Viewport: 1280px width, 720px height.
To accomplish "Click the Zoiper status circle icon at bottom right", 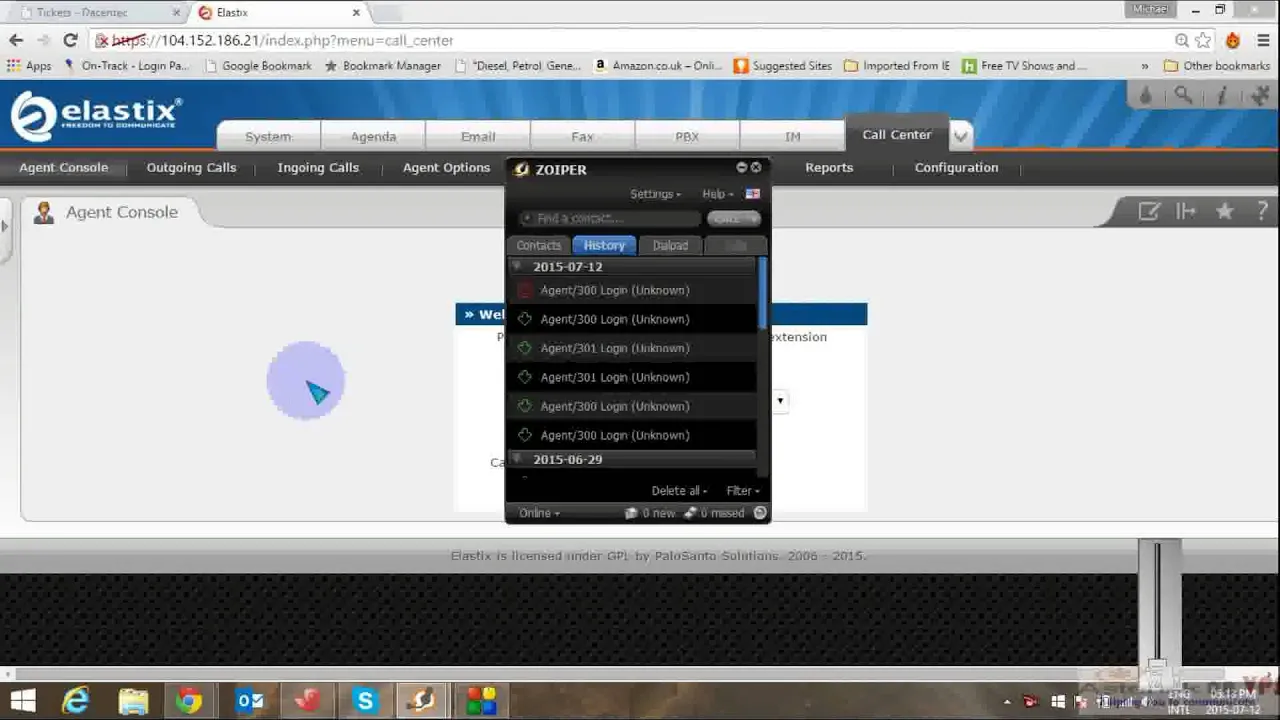I will (760, 513).
